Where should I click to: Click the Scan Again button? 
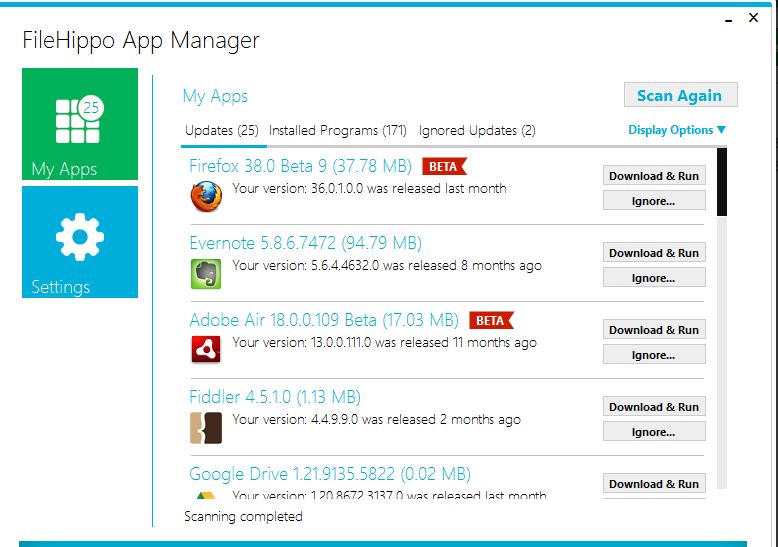pyautogui.click(x=680, y=95)
